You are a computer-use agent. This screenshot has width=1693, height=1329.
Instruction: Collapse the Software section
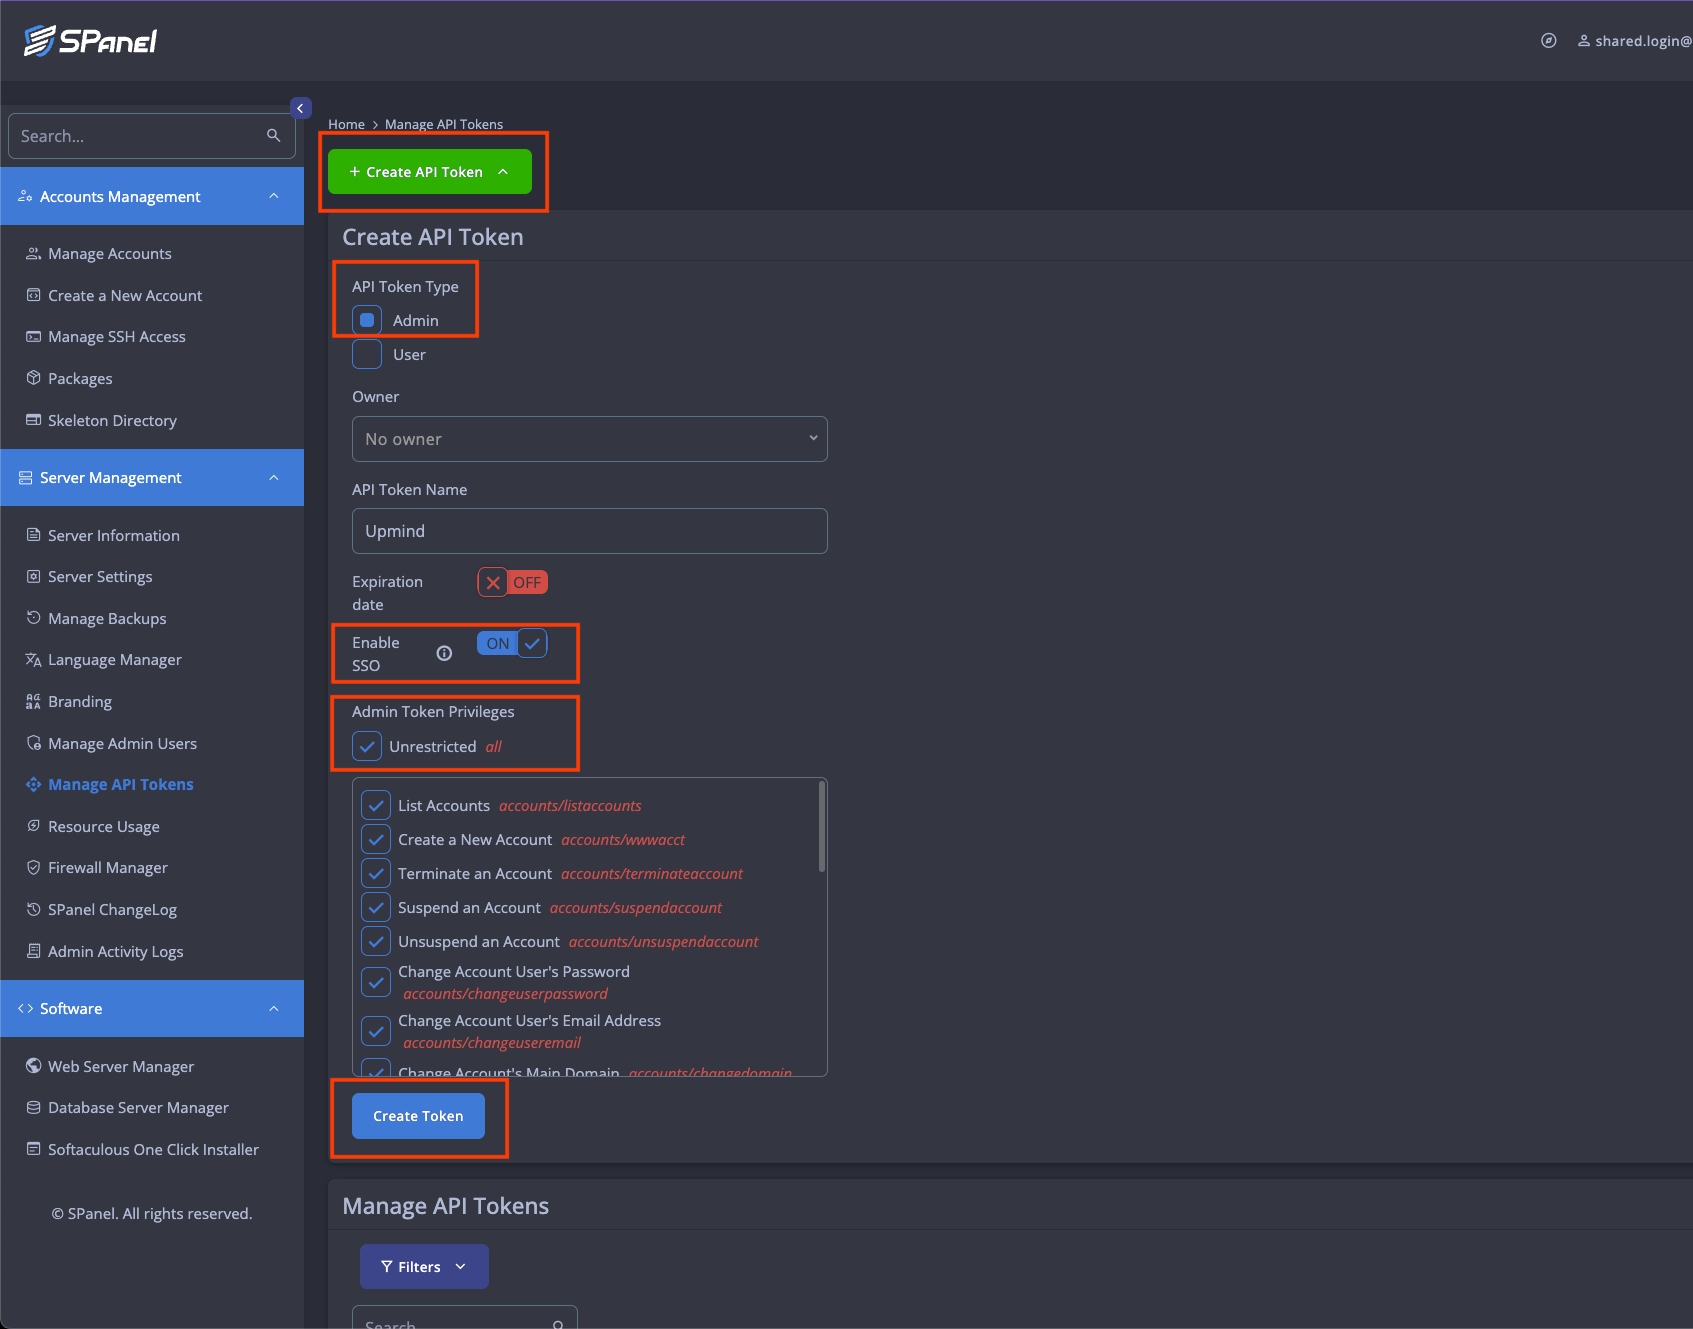click(x=152, y=1009)
